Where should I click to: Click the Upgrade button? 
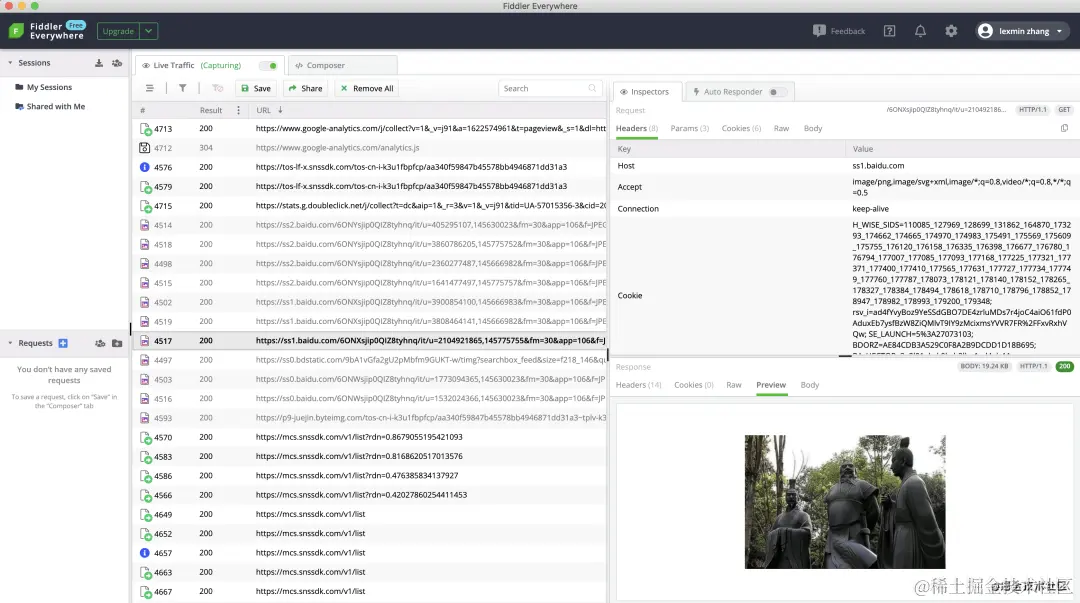118,31
